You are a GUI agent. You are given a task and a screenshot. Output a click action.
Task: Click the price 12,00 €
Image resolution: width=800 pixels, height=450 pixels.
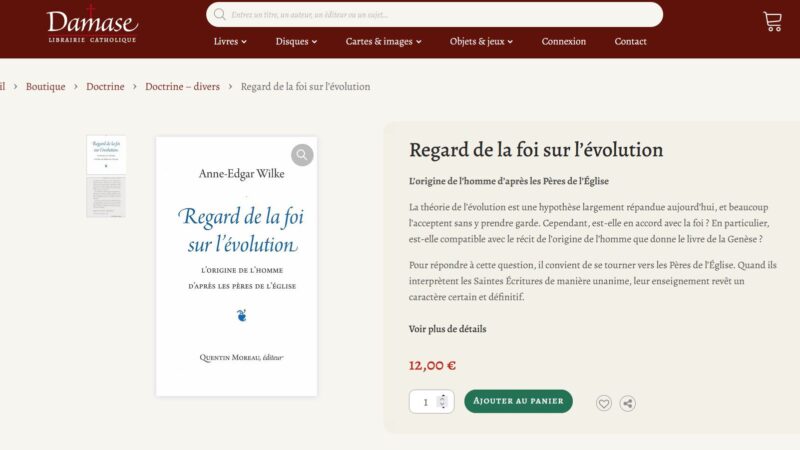(x=432, y=365)
